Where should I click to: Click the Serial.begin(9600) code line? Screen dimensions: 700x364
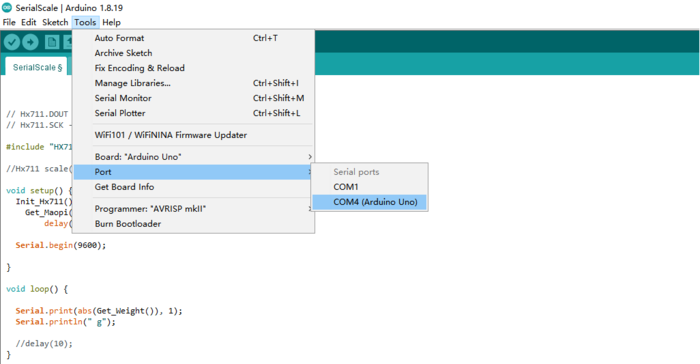[61, 245]
